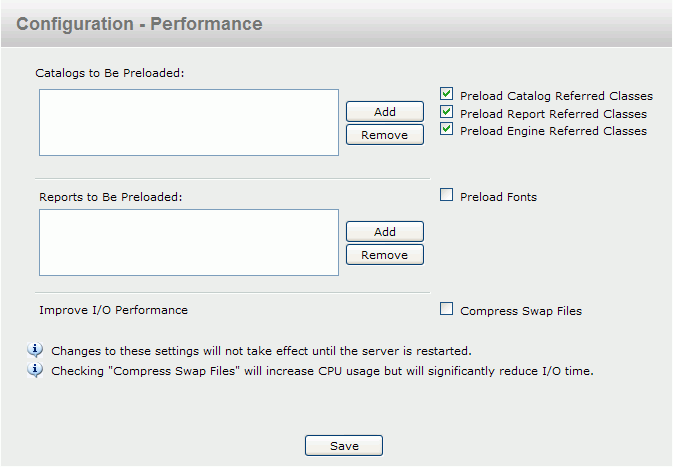The height and width of the screenshot is (467, 673).
Task: Click the Configuration - Performance heading
Action: point(139,24)
